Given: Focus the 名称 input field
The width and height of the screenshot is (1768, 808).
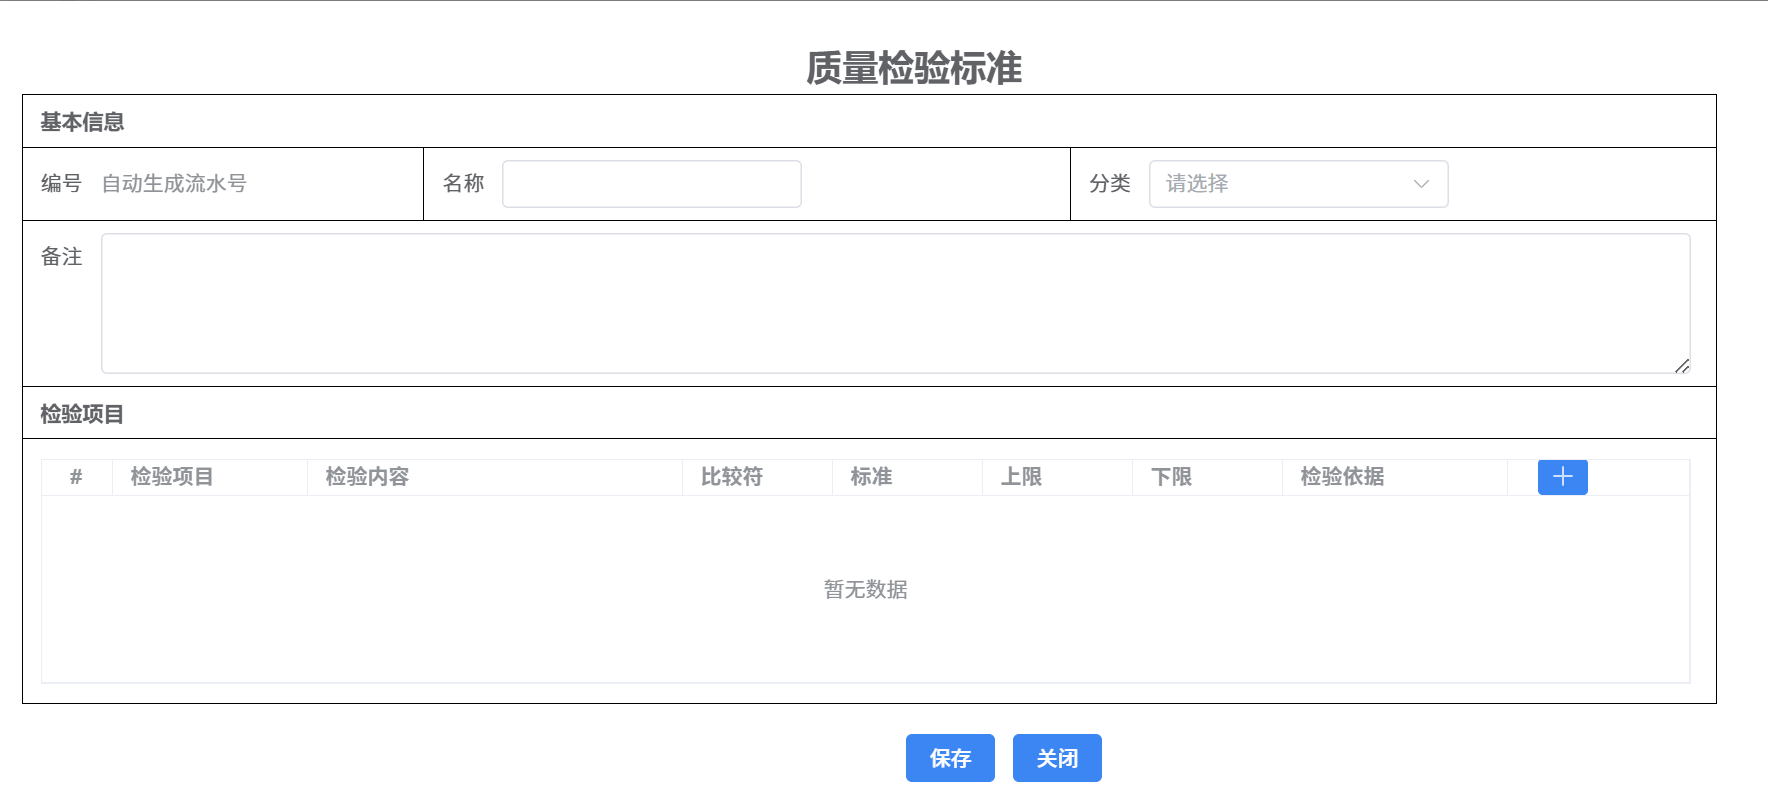Looking at the screenshot, I should [x=651, y=184].
